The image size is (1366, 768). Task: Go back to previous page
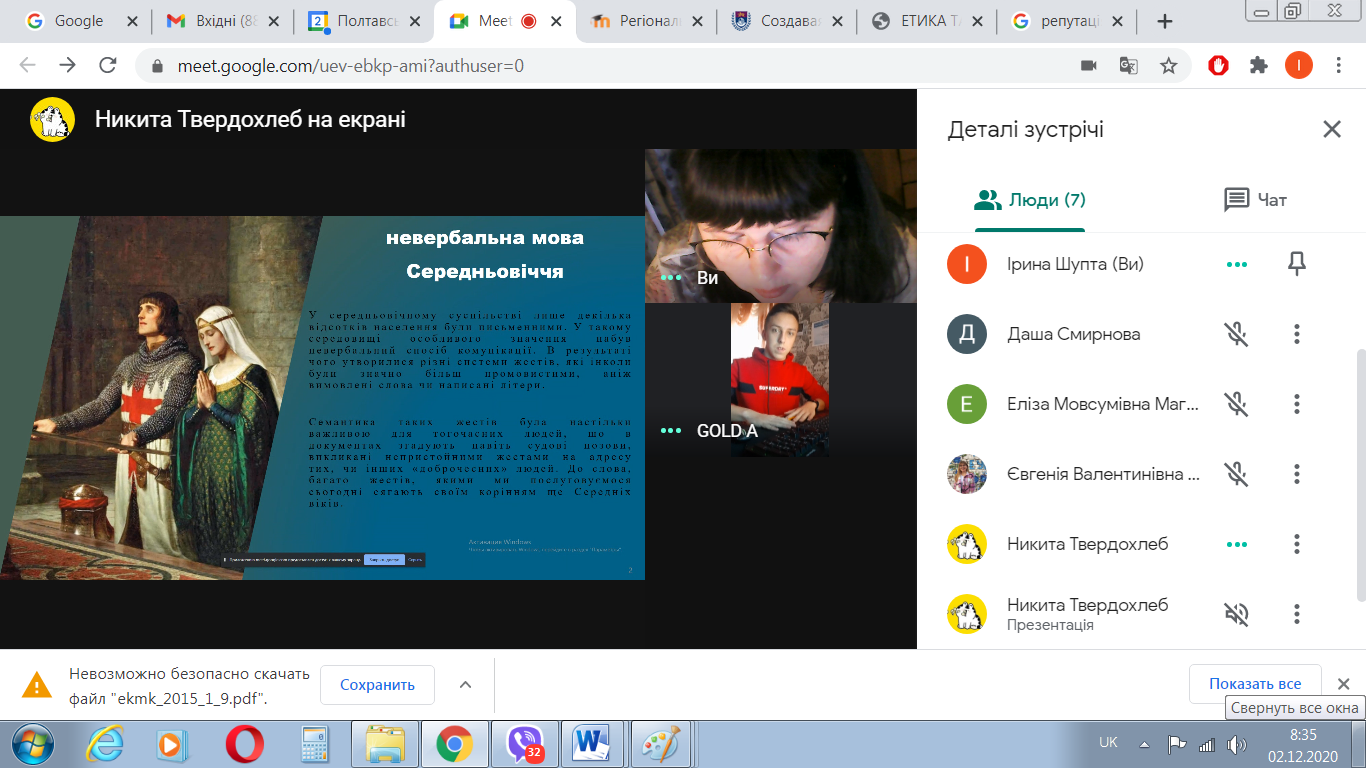[27, 65]
